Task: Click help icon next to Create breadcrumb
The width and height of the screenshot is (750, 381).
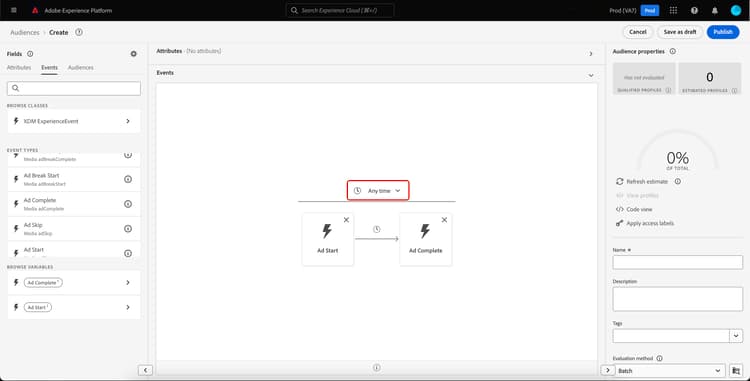Action: (x=79, y=32)
